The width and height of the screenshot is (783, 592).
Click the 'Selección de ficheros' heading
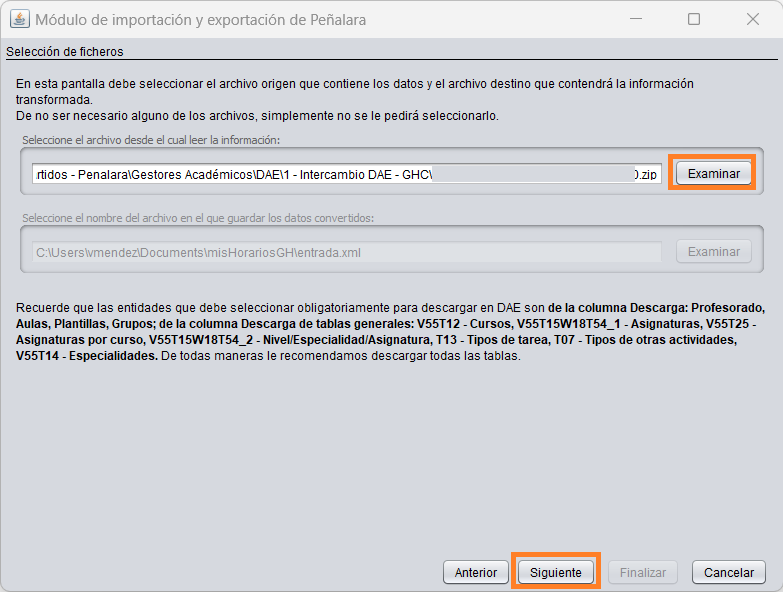tap(64, 51)
